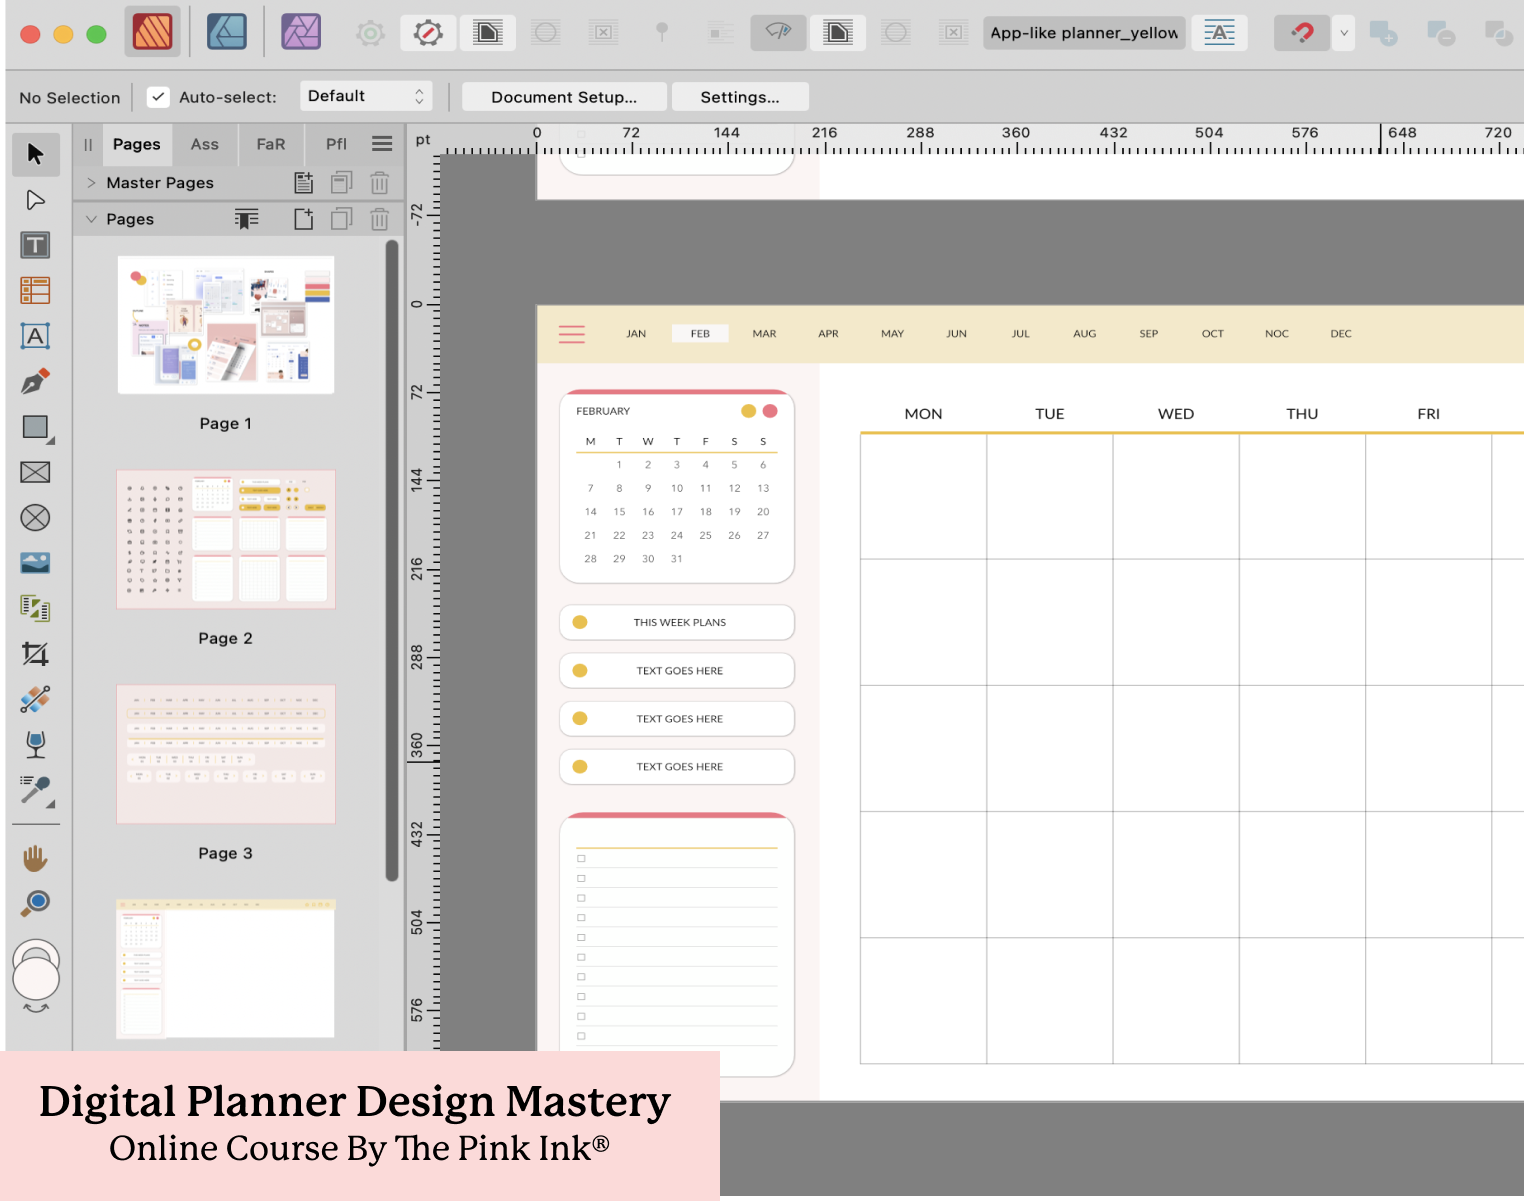Select the Move tool
This screenshot has width=1524, height=1201.
pos(35,154)
